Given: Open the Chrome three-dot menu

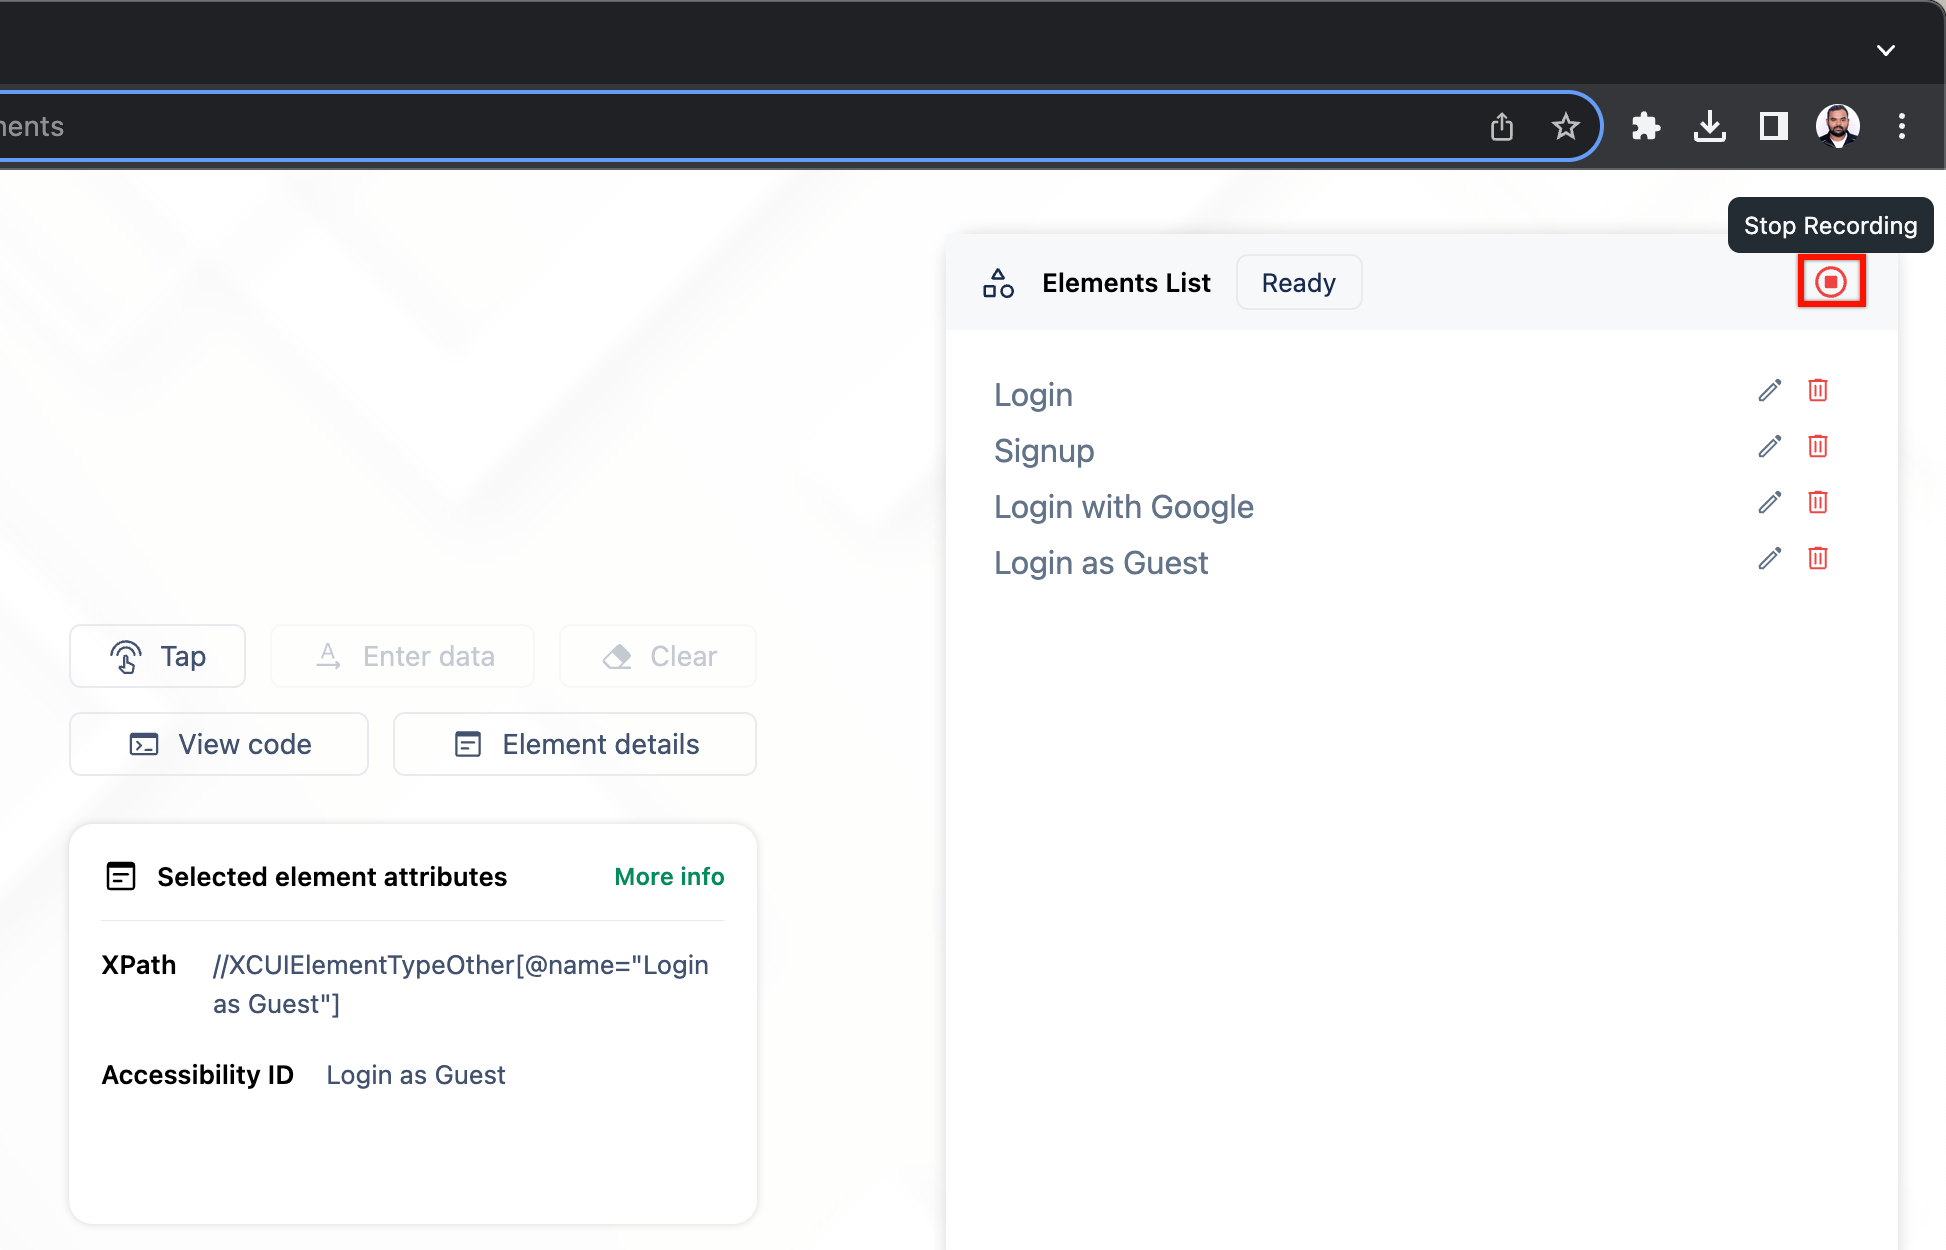Looking at the screenshot, I should tap(1902, 126).
